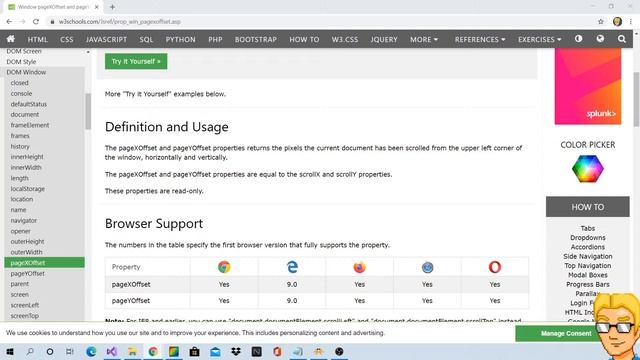The height and width of the screenshot is (360, 640).
Task: Open Chrome three-dot menu
Action: [x=631, y=22]
